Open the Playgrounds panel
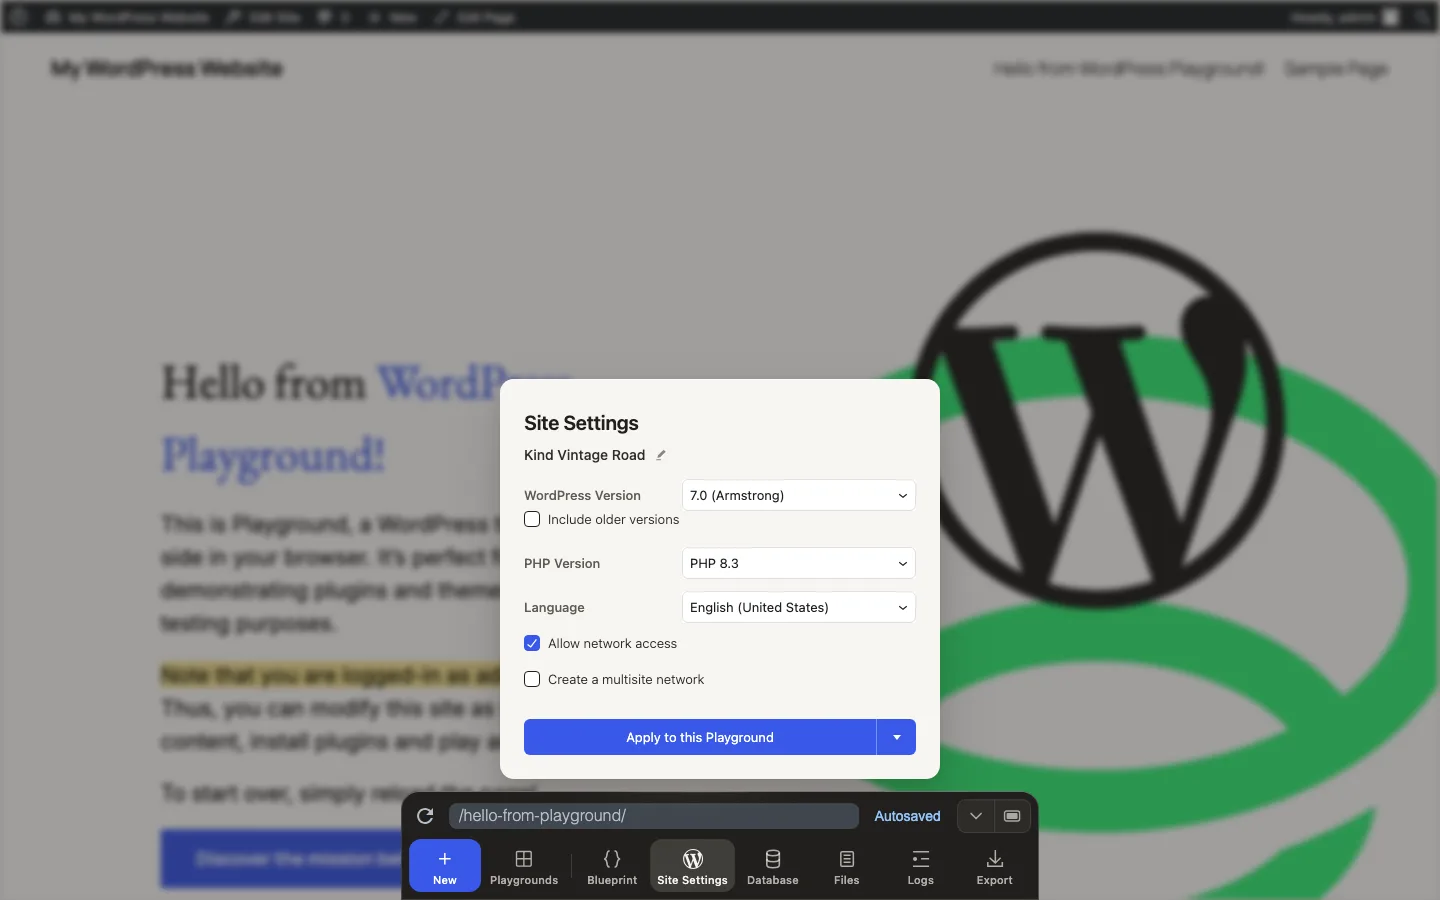The image size is (1440, 900). point(524,866)
